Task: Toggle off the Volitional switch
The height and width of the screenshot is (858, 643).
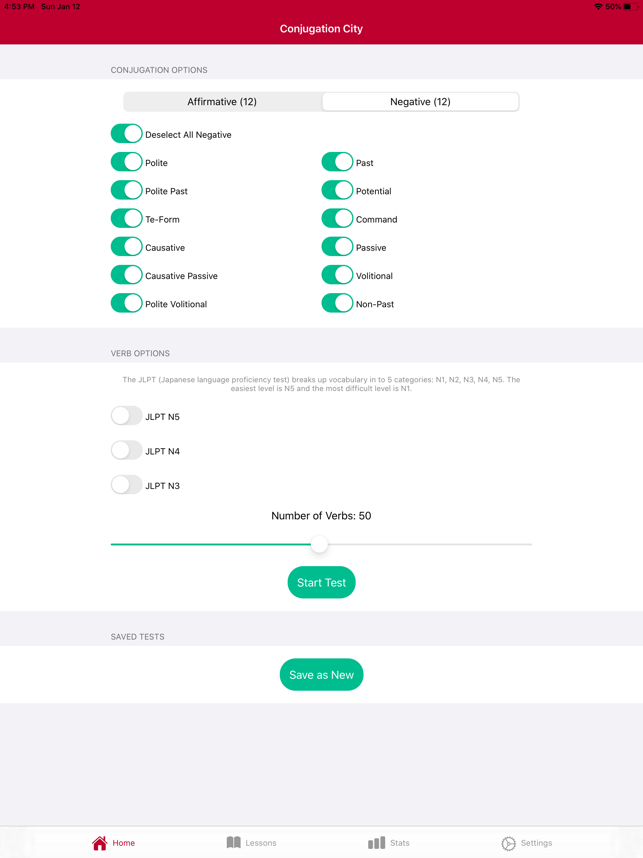Action: [x=337, y=275]
